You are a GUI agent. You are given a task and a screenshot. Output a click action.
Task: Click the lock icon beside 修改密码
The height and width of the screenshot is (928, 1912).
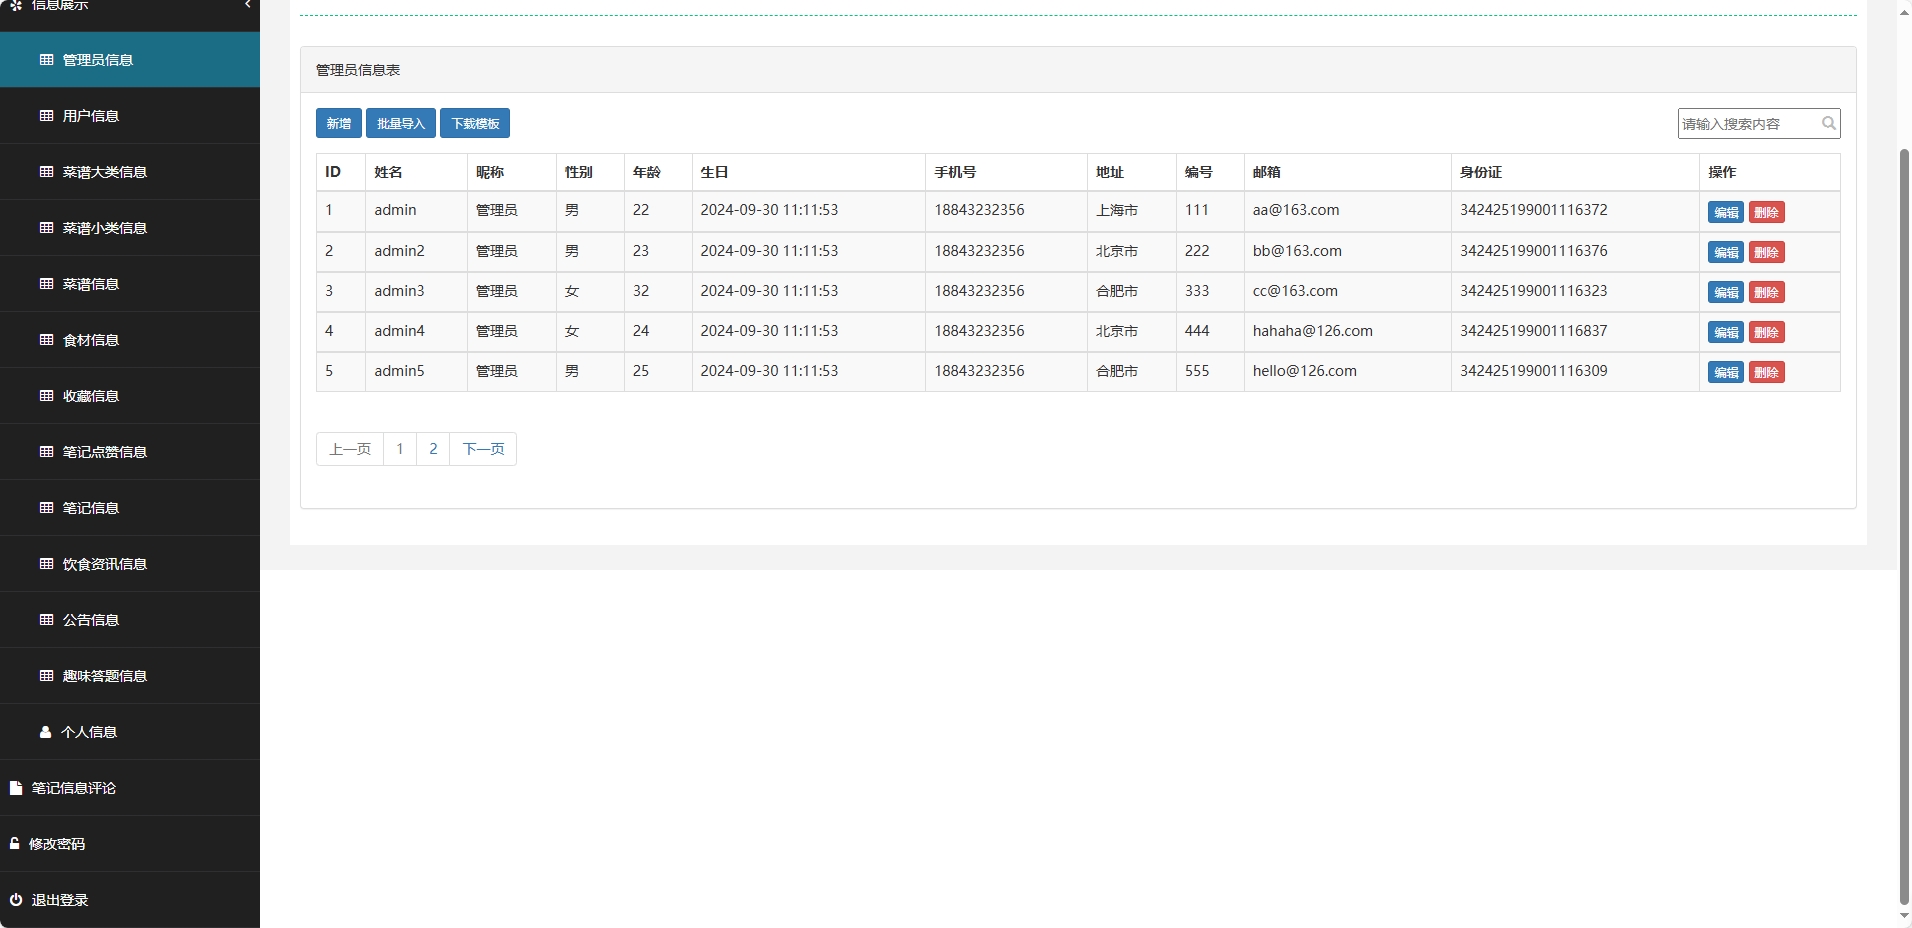(x=15, y=844)
